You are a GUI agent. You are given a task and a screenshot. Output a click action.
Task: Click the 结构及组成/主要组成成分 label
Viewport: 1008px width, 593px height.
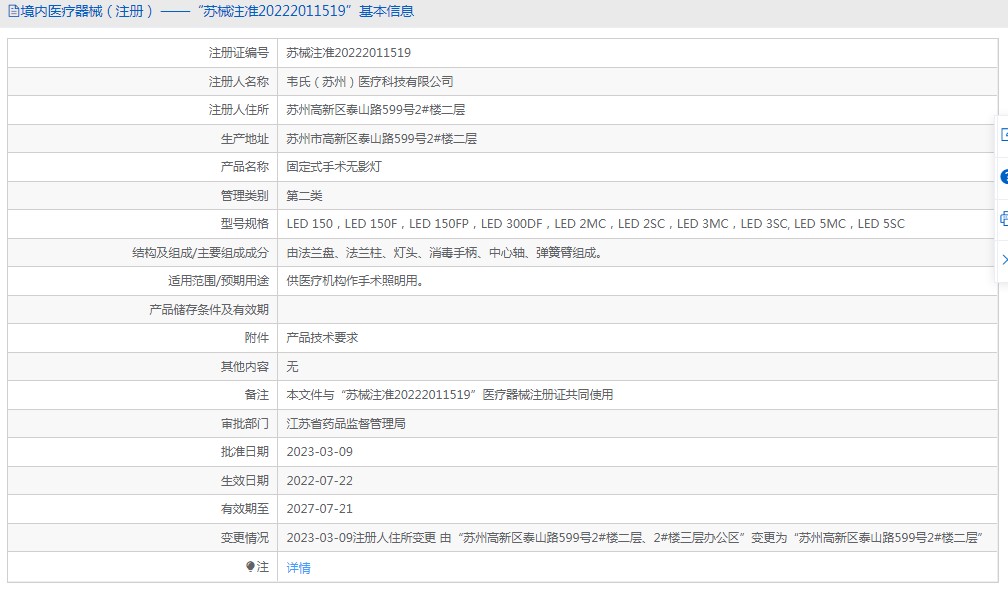[x=201, y=253]
